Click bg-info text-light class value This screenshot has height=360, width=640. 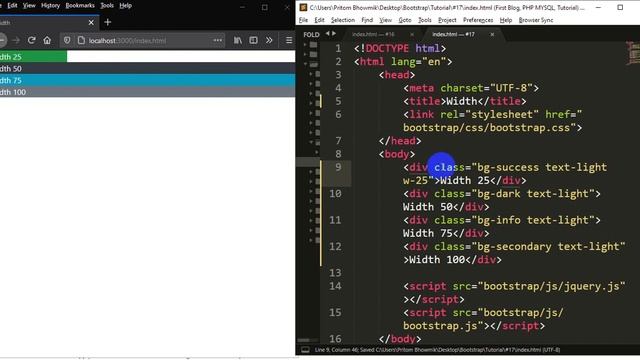pos(533,220)
